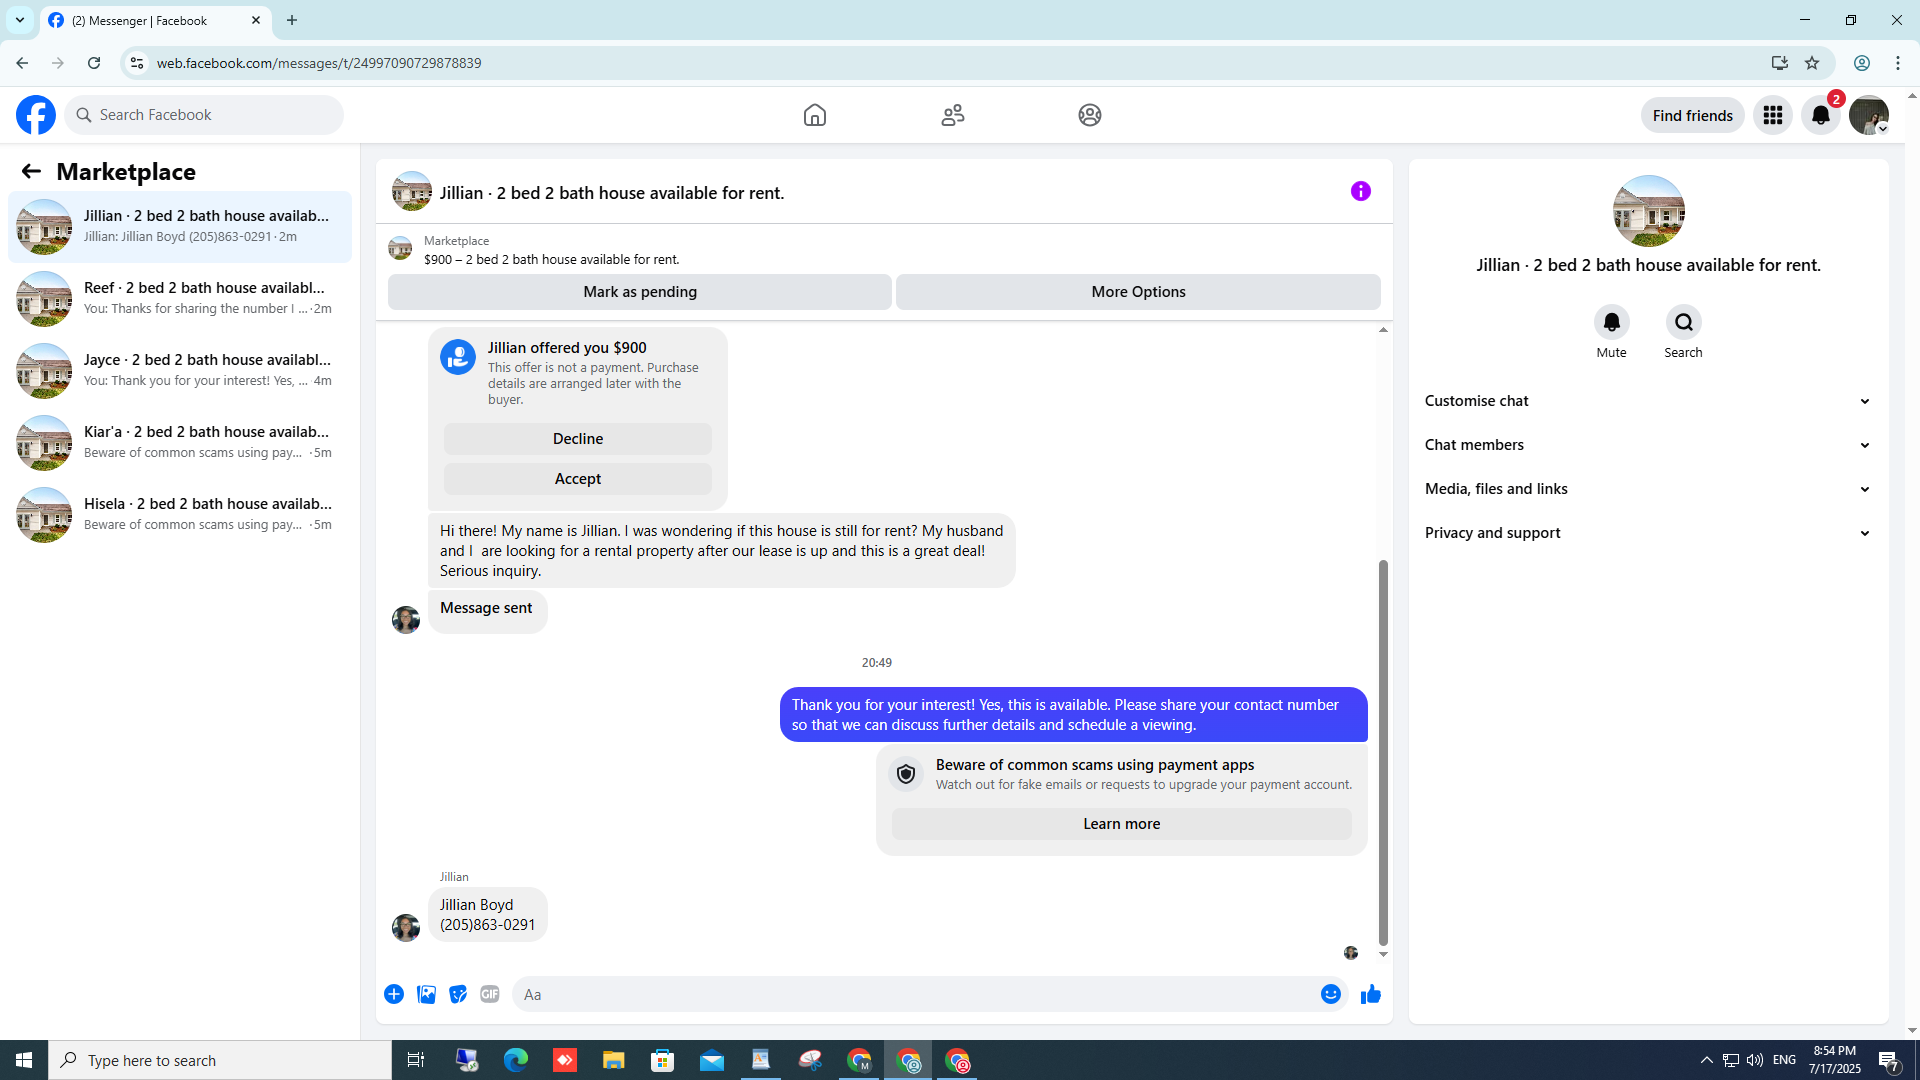
Task: Open a new browser tab
Action: pyautogui.click(x=292, y=20)
